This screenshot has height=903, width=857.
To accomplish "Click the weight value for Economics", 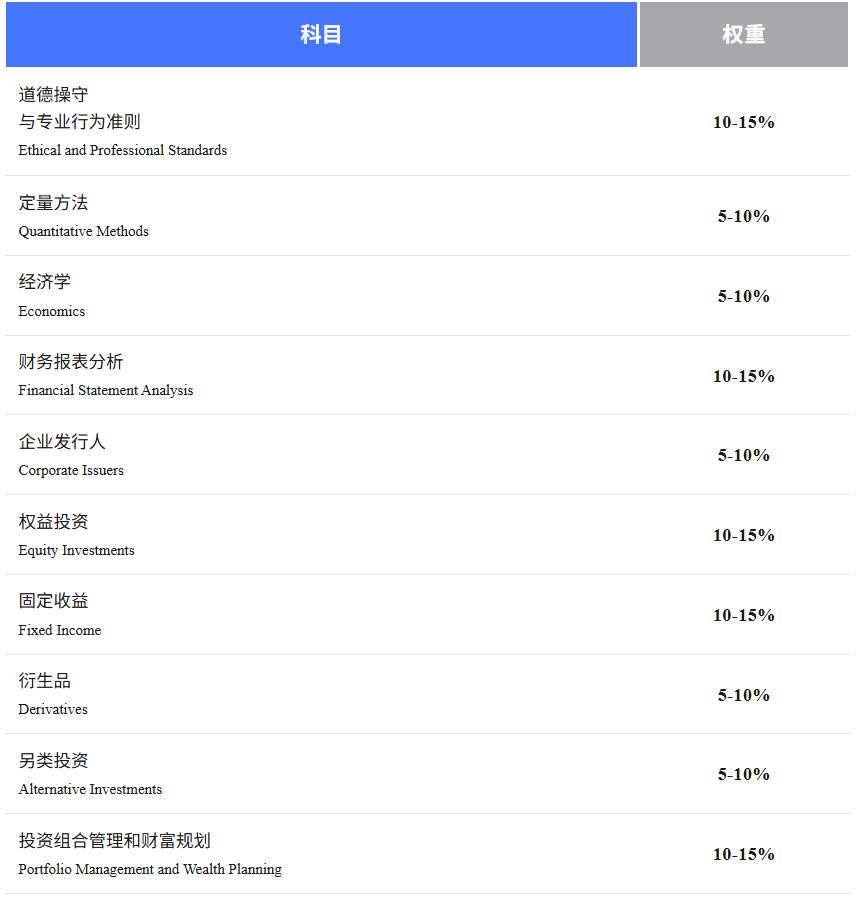I will pyautogui.click(x=743, y=296).
